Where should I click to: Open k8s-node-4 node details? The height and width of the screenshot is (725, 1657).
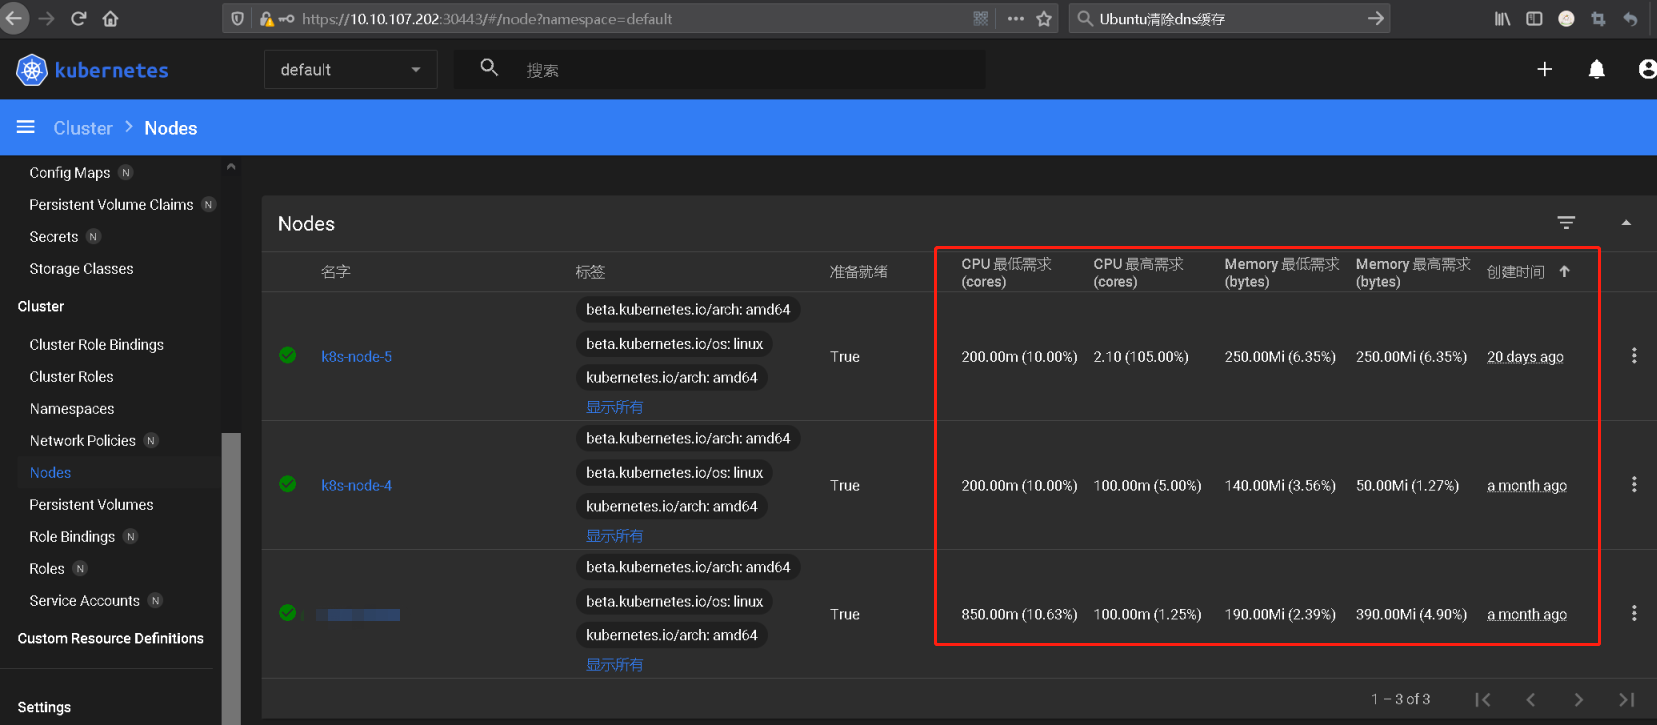[356, 486]
